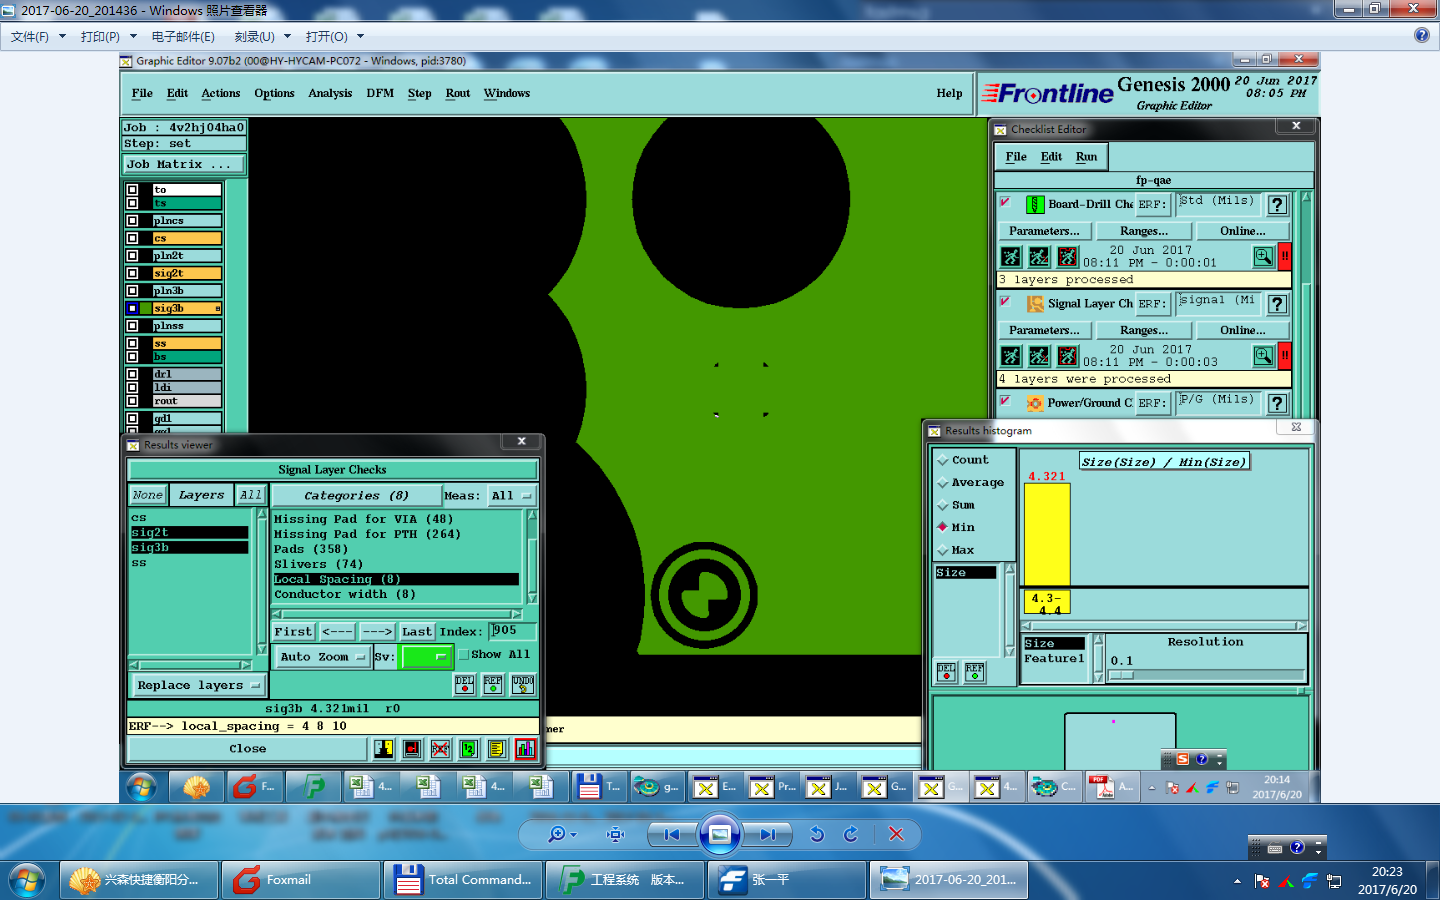
Task: Click the Signal Layer check orange icon
Action: 1035,304
